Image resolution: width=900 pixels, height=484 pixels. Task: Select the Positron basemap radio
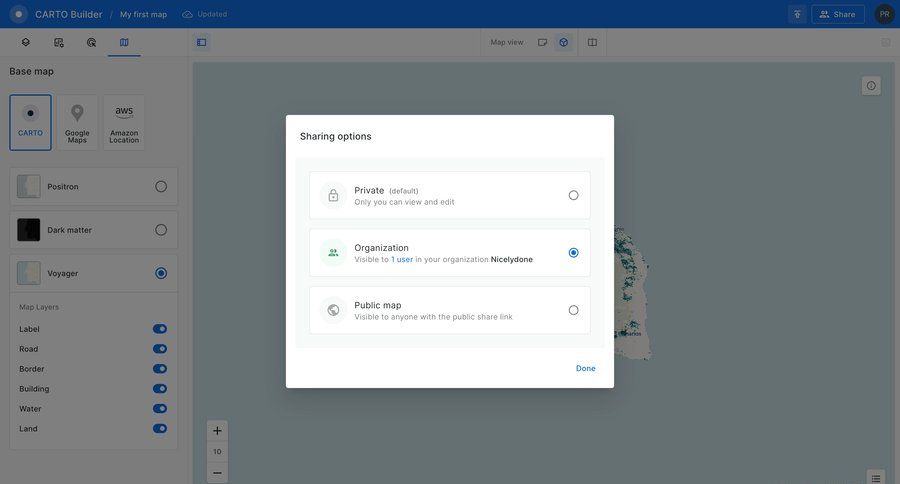(x=161, y=187)
